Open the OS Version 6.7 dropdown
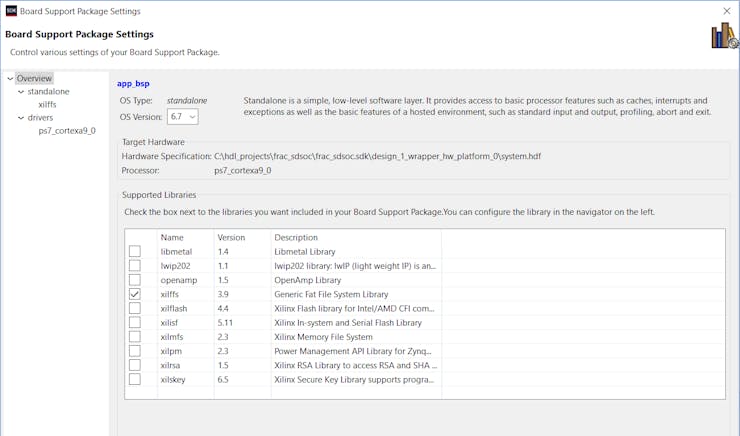The height and width of the screenshot is (436, 740). tap(183, 117)
